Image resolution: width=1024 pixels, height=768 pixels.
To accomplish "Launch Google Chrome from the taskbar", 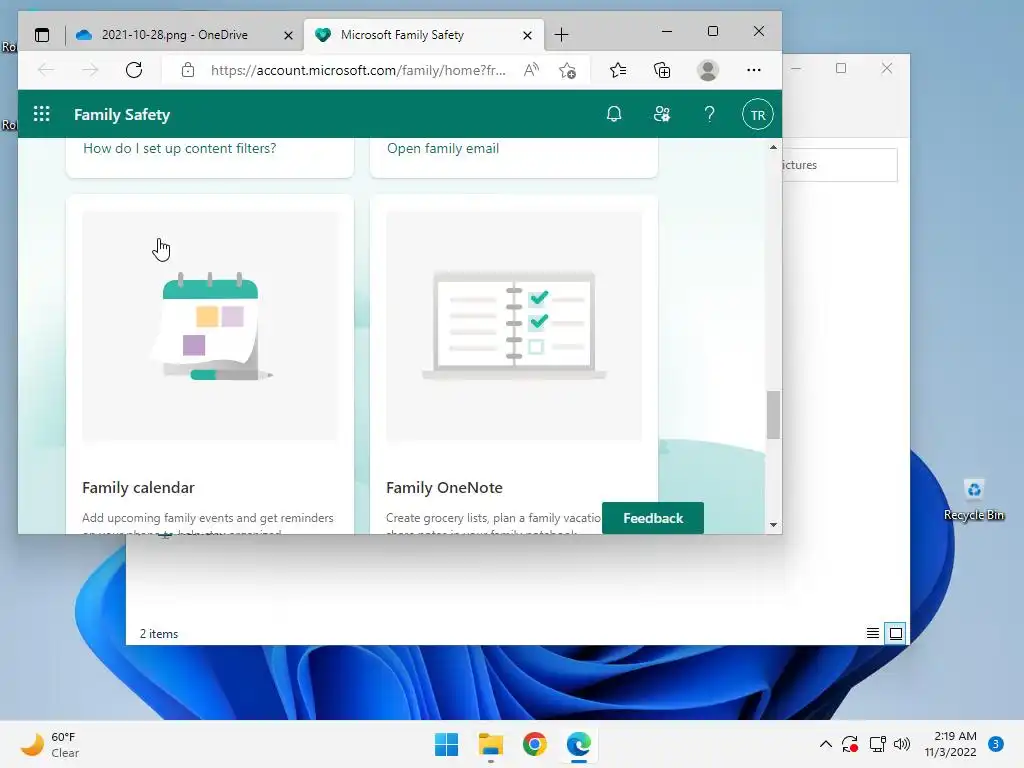I will 535,744.
